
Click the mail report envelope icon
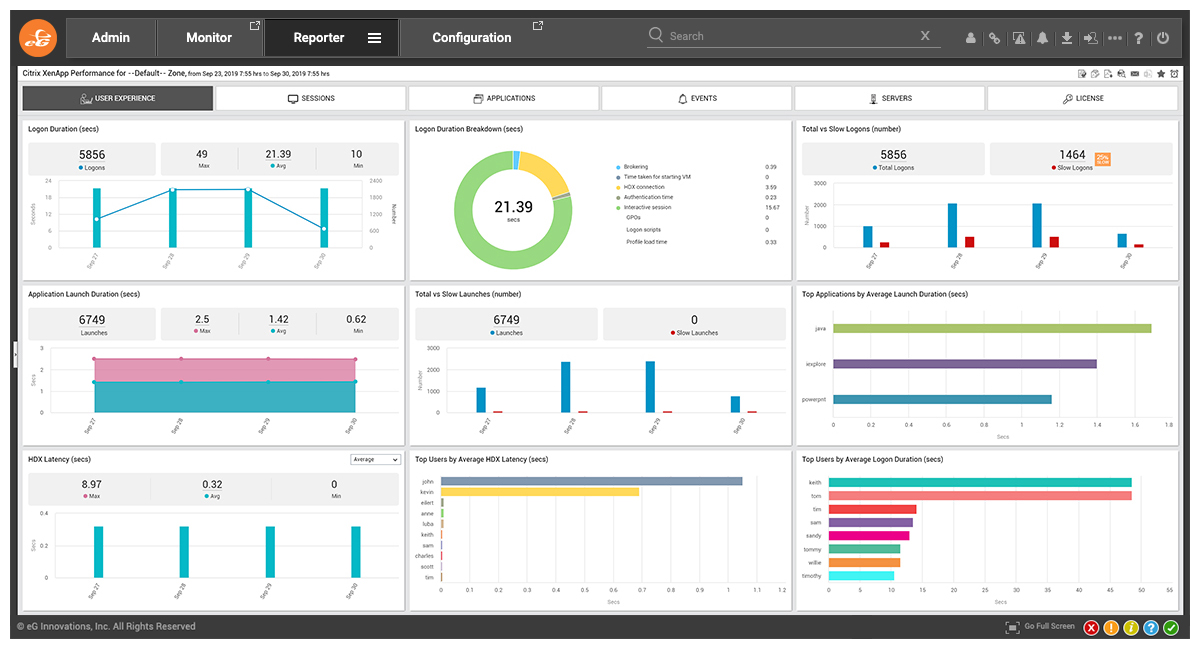click(1135, 74)
